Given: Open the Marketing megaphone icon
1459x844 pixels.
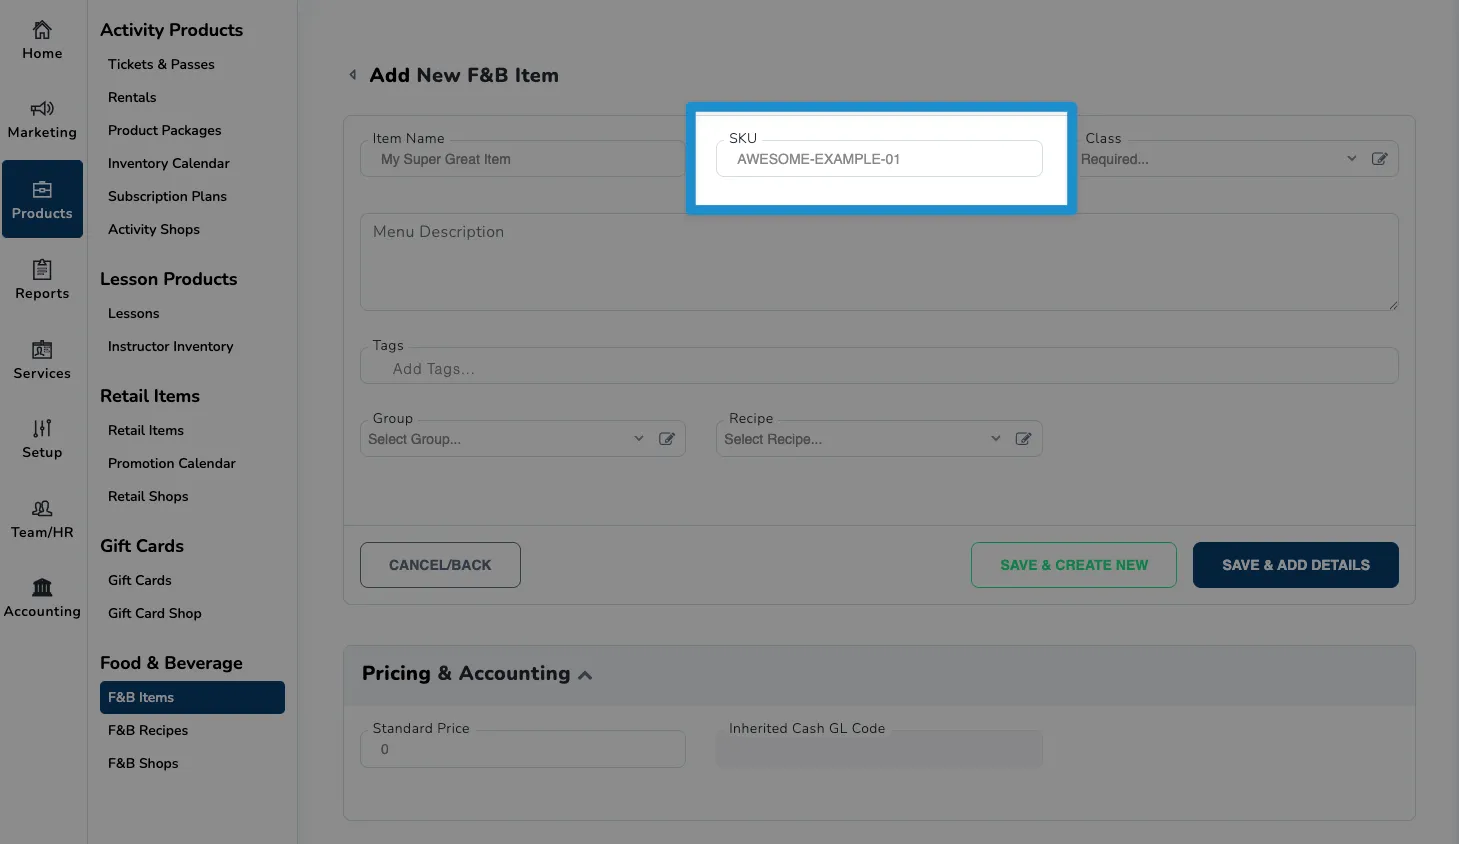Looking at the screenshot, I should tap(42, 109).
